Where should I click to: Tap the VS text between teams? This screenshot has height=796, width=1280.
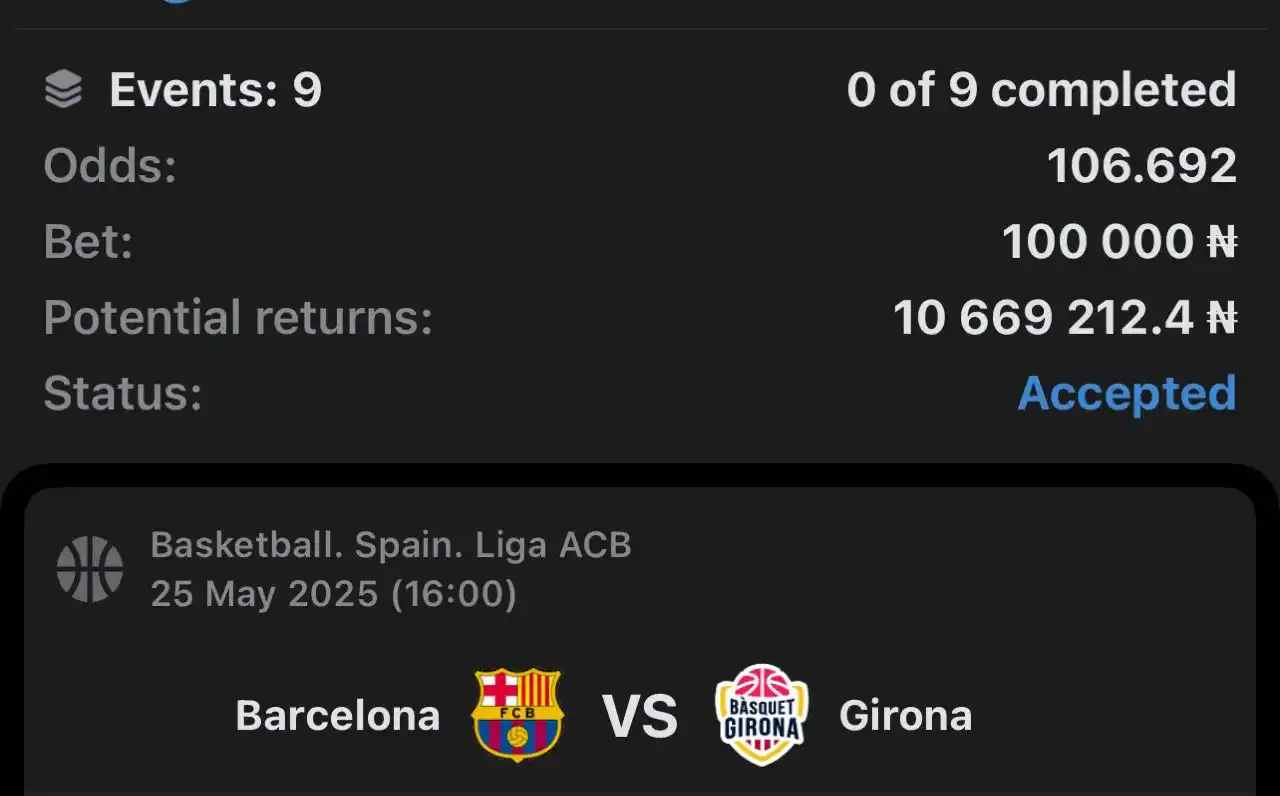click(x=640, y=716)
